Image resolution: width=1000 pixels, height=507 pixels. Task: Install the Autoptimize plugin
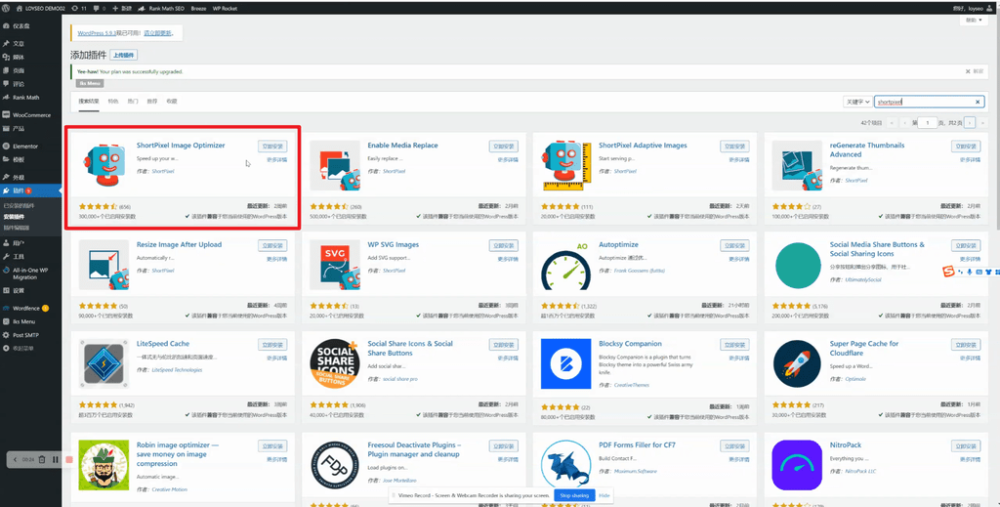[735, 246]
